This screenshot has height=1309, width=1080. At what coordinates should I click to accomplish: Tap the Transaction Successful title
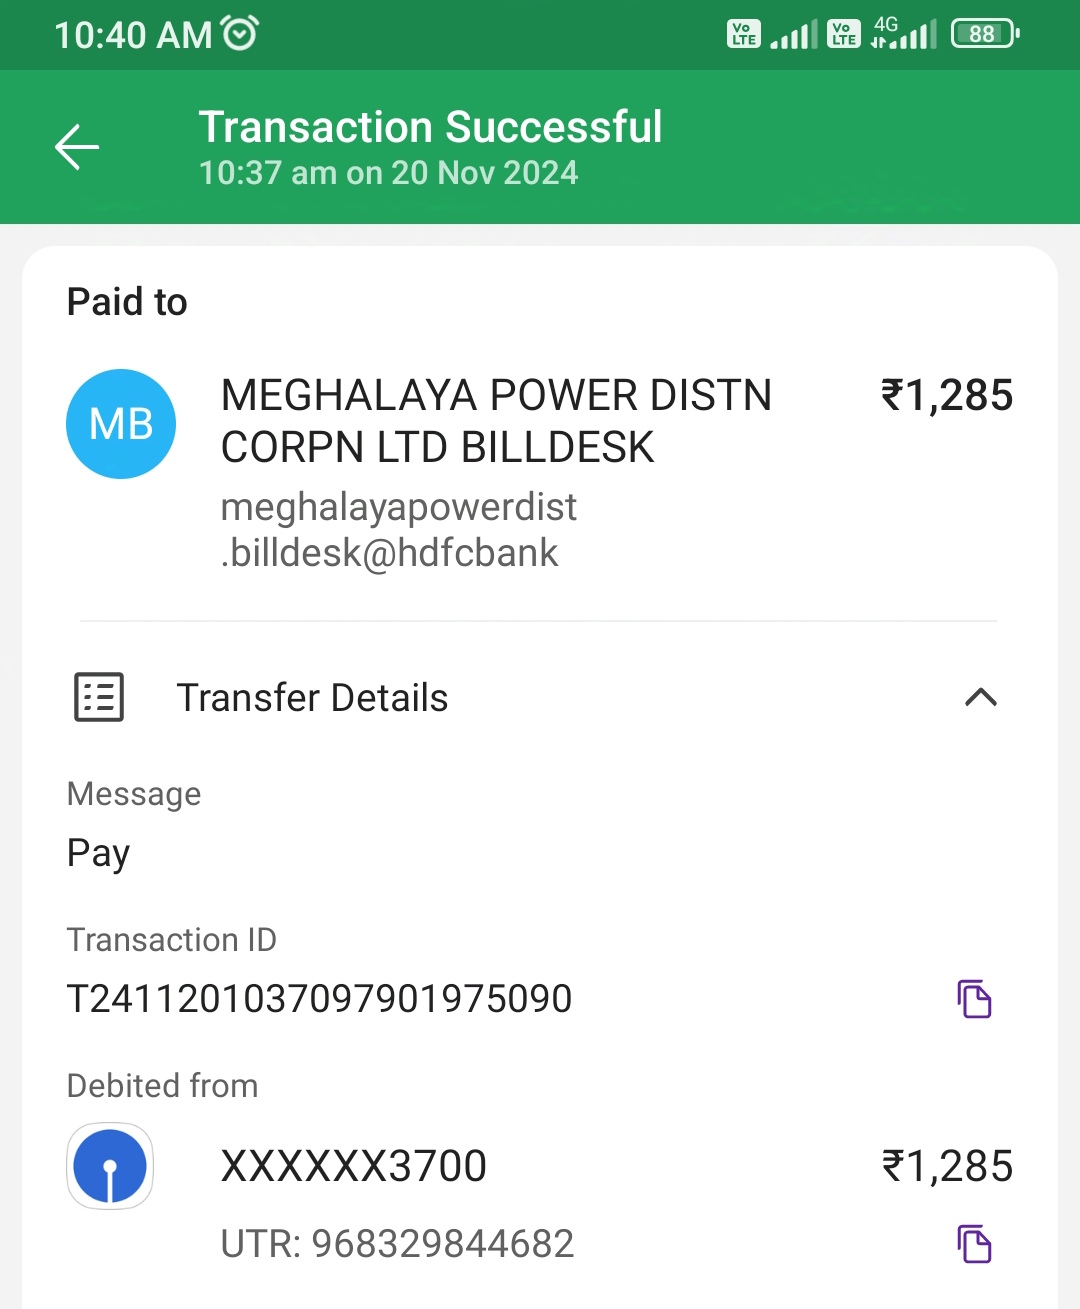click(430, 127)
